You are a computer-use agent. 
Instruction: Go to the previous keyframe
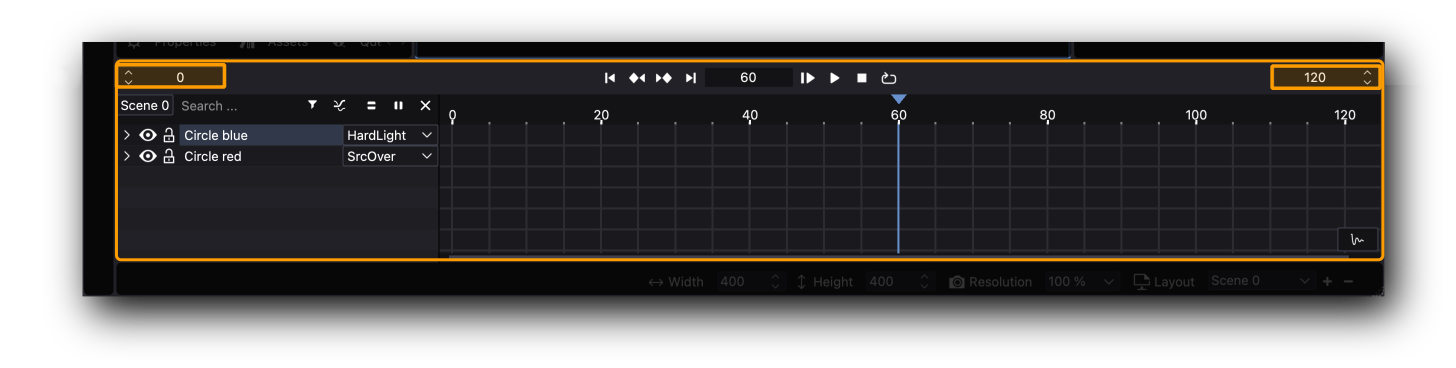tap(637, 78)
